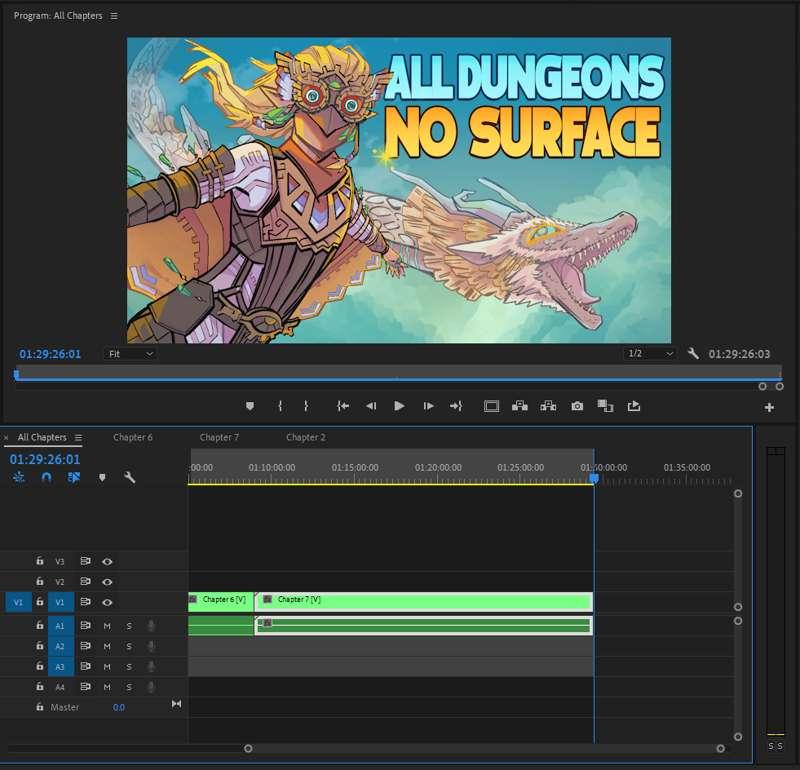Enable voice-over record on track A3
Image resolution: width=800 pixels, height=770 pixels.
[151, 666]
